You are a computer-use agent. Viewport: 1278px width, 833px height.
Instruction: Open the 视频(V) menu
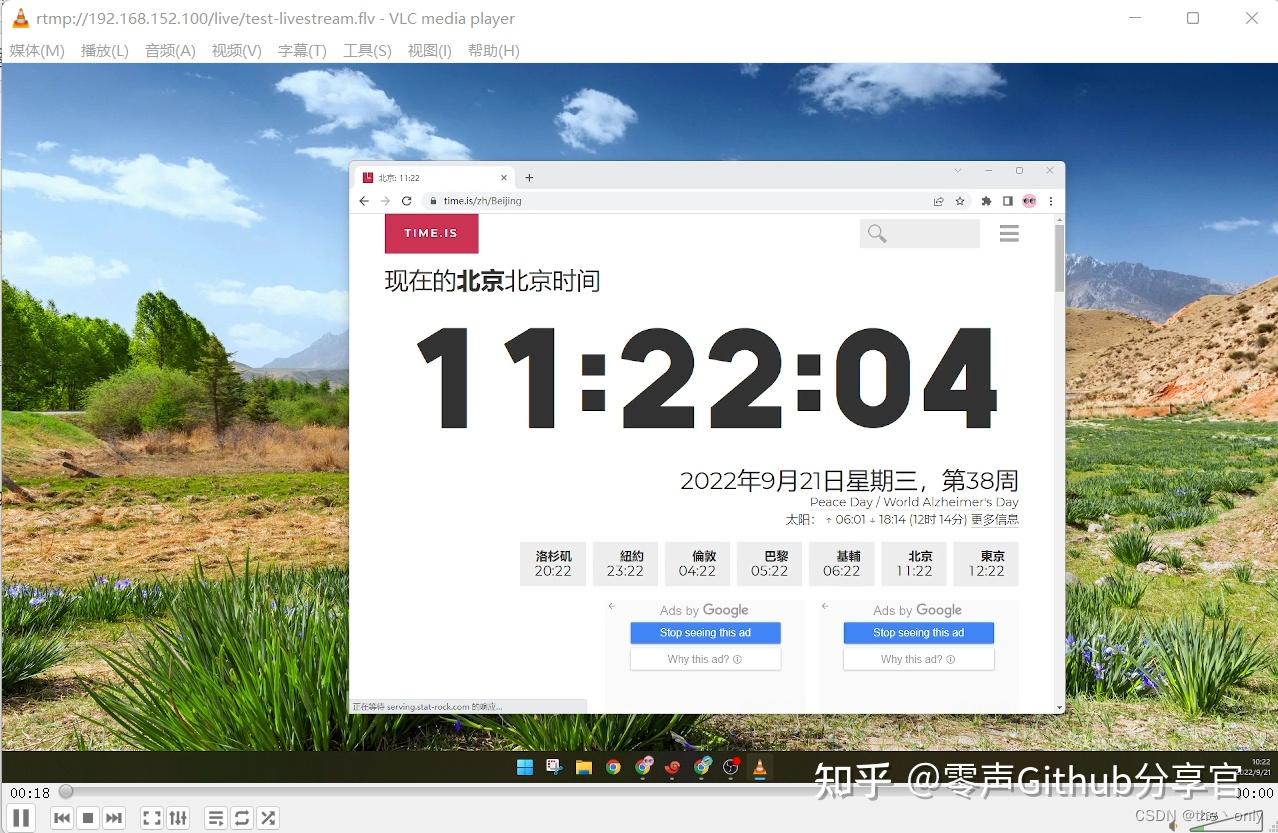click(236, 51)
